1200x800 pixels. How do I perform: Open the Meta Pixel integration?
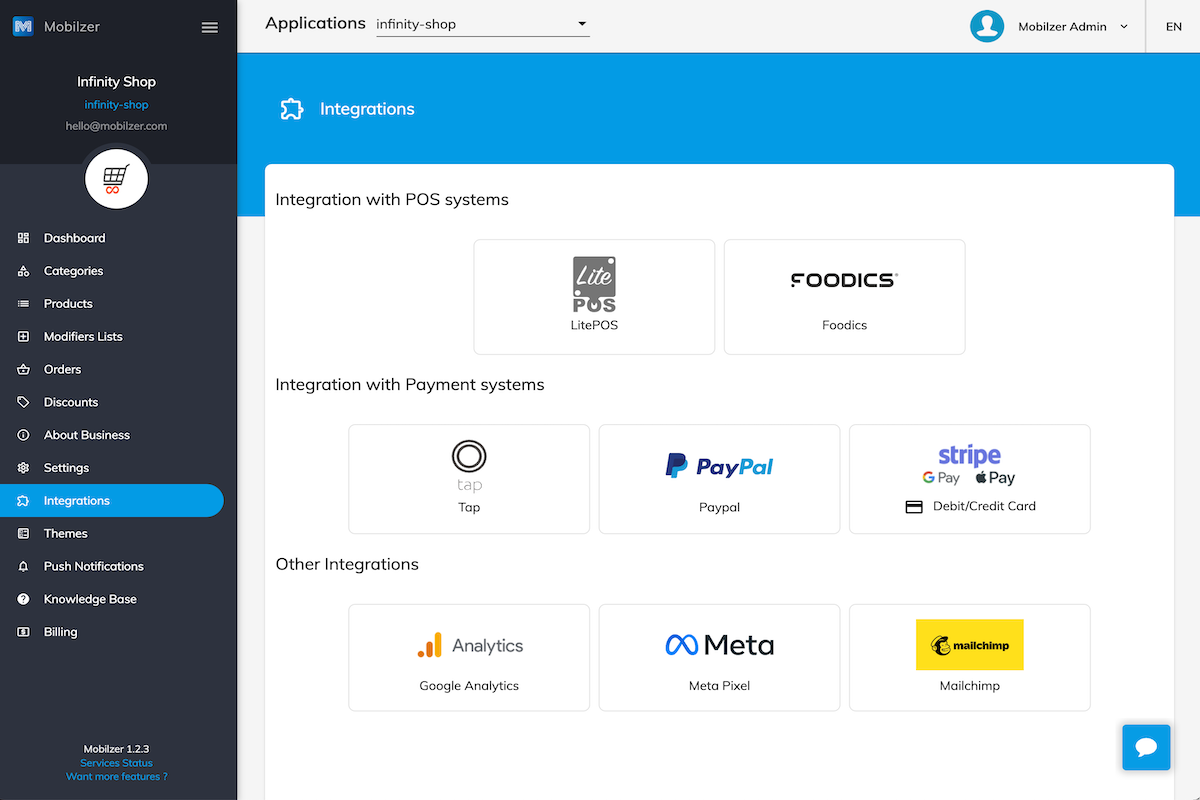pos(719,658)
